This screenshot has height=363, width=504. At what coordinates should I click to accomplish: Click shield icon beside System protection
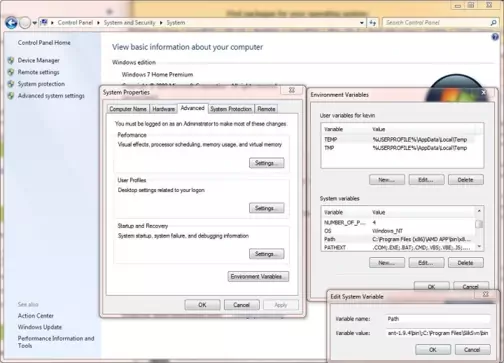tap(11, 84)
